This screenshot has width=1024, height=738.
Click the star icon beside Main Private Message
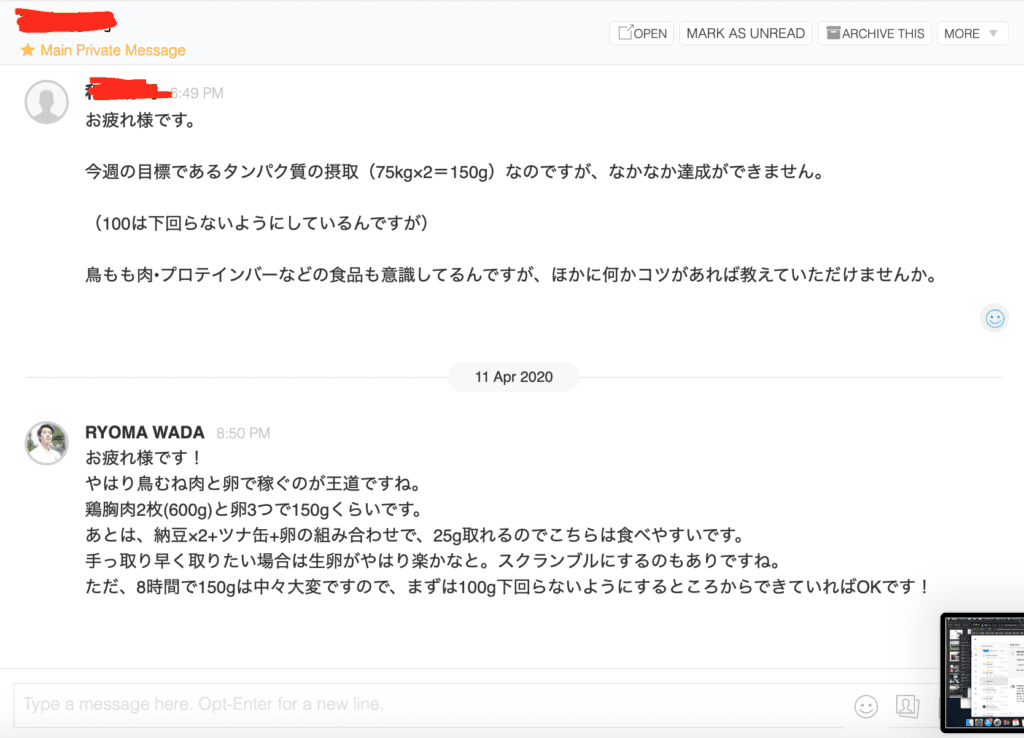coord(27,50)
